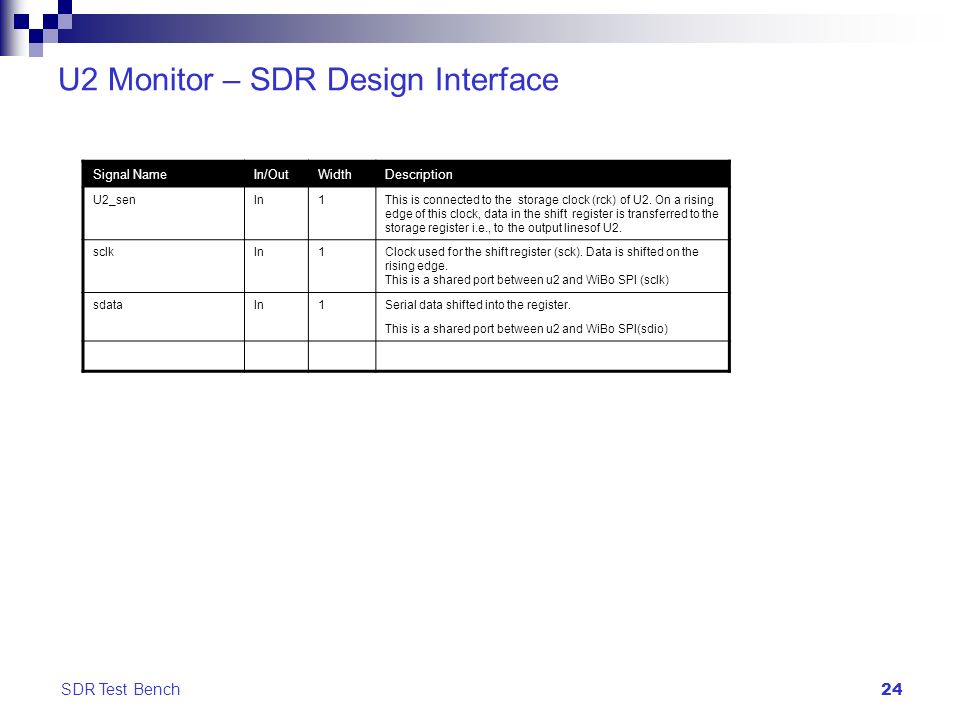The image size is (960, 720).
Task: Click the slide number '24'
Action: 891,689
